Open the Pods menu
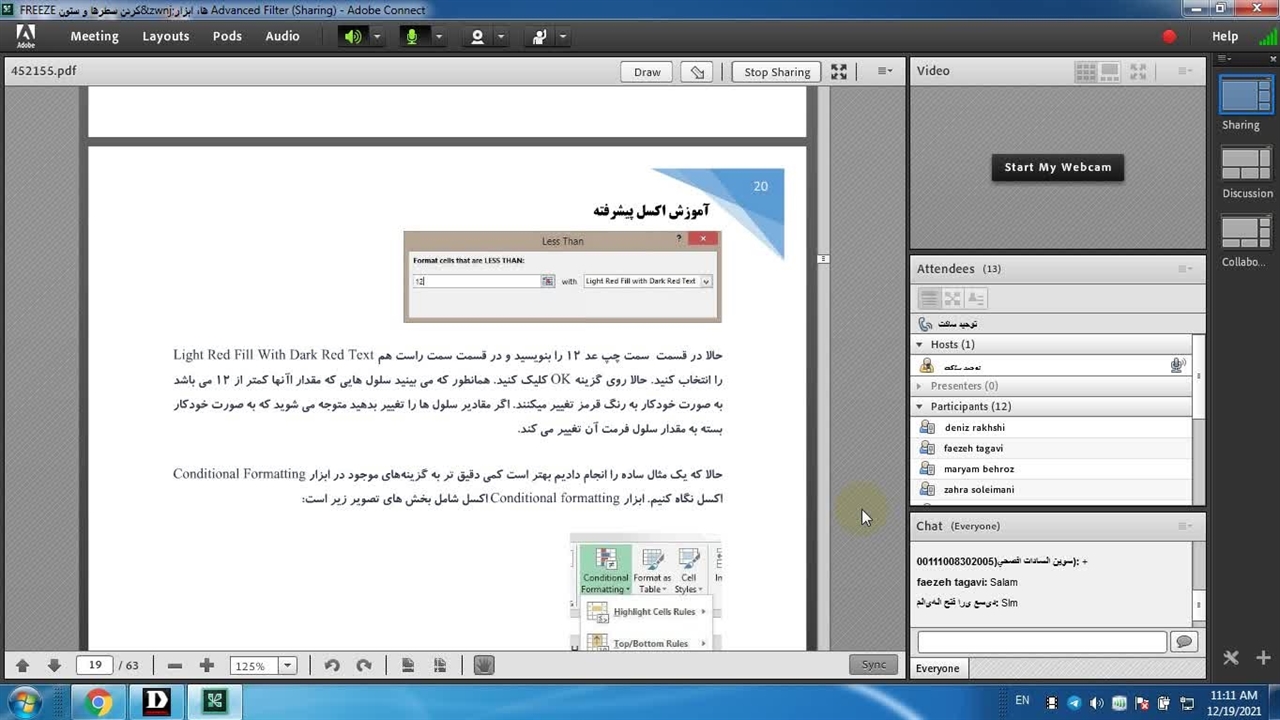 click(227, 36)
